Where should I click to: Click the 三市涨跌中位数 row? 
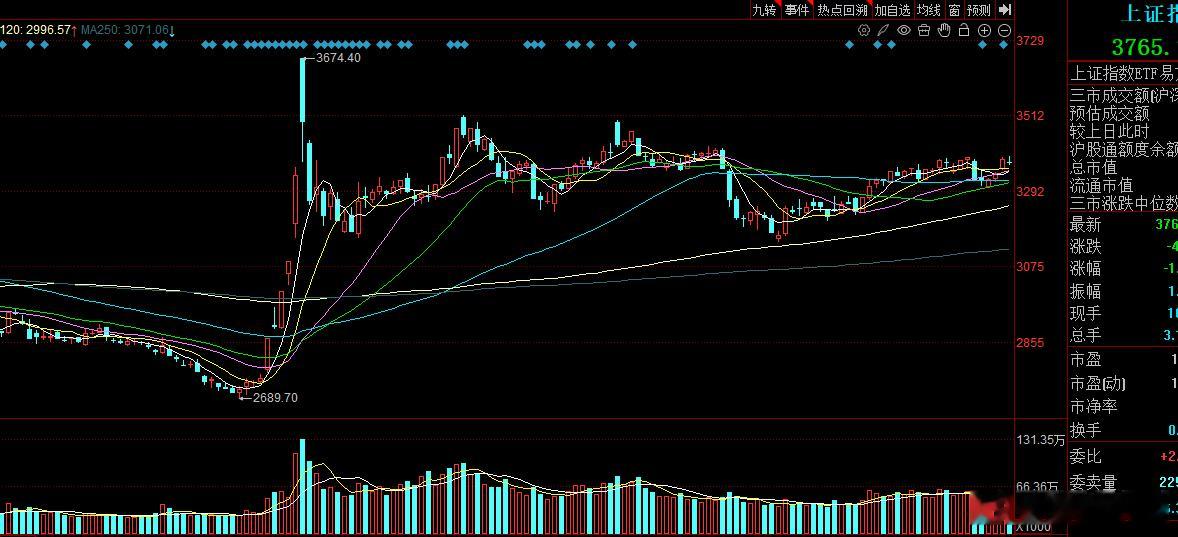click(x=1123, y=203)
